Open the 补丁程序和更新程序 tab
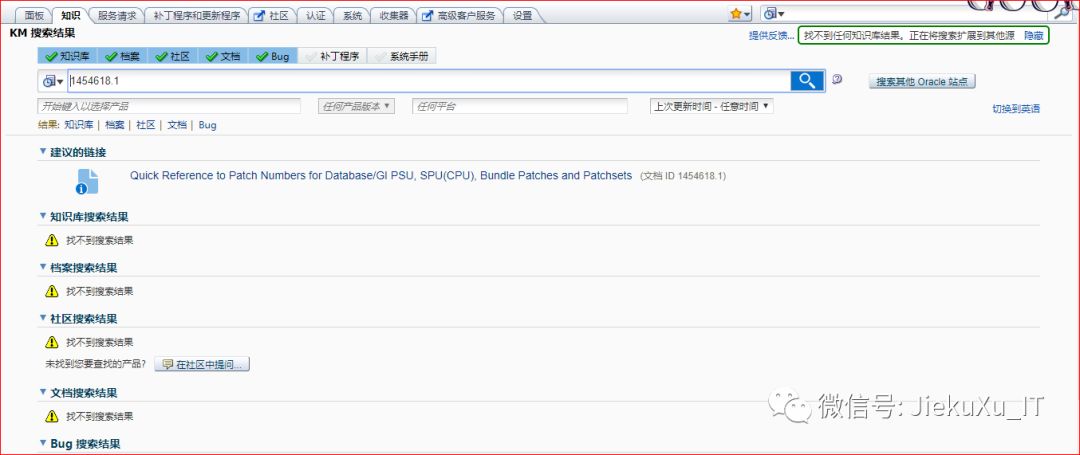1080x455 pixels. click(195, 15)
